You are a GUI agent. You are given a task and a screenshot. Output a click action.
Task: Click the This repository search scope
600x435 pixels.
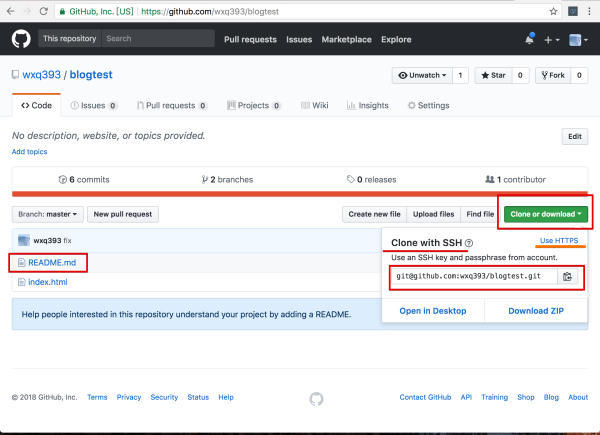(70, 39)
